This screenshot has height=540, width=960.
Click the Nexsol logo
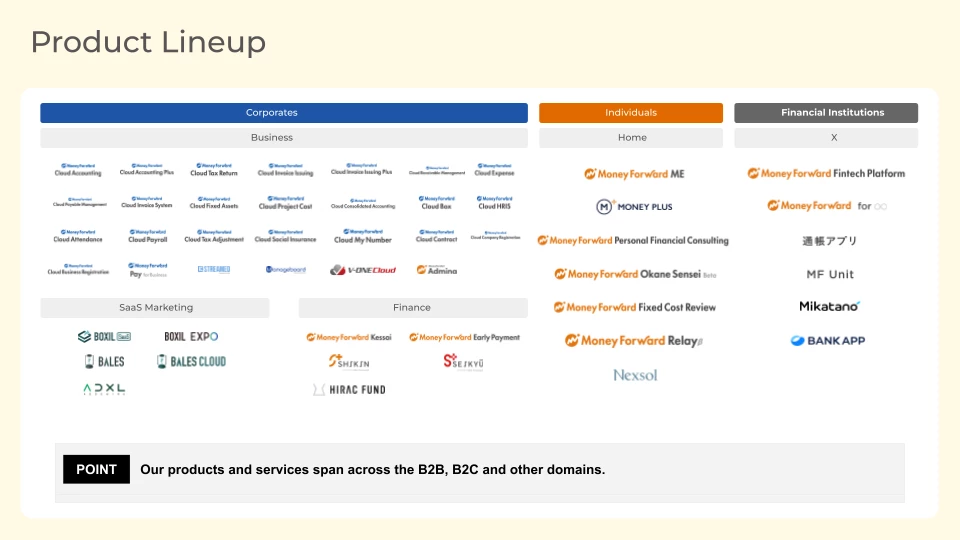point(636,375)
